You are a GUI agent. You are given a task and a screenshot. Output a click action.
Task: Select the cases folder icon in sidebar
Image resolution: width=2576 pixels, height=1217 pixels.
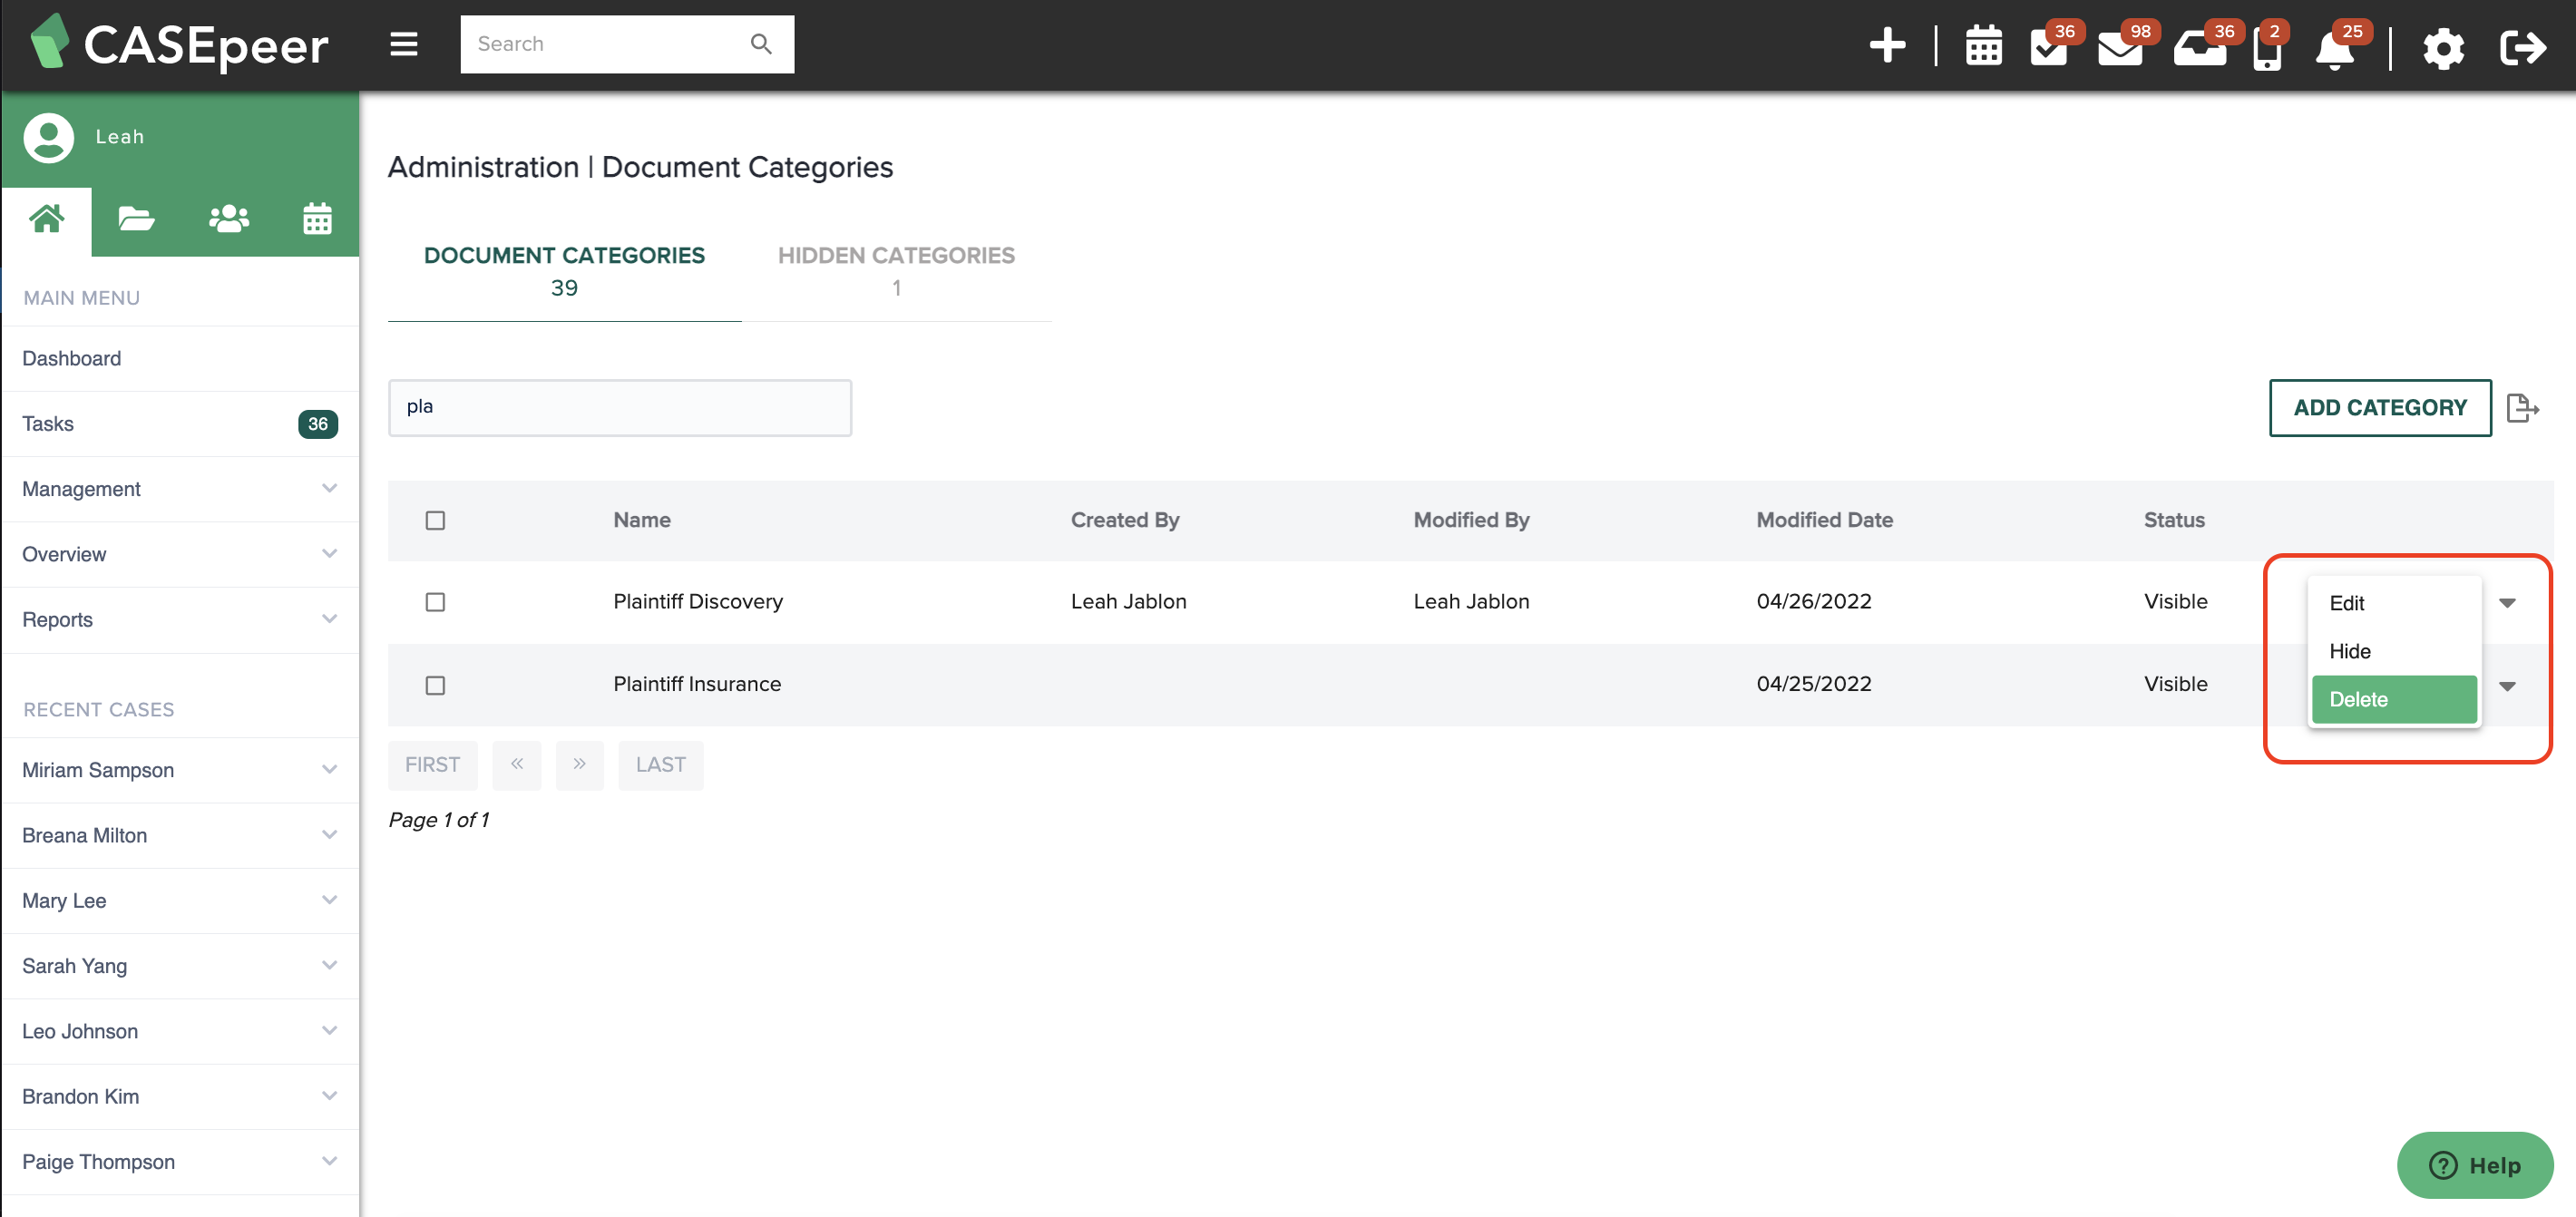(x=136, y=219)
